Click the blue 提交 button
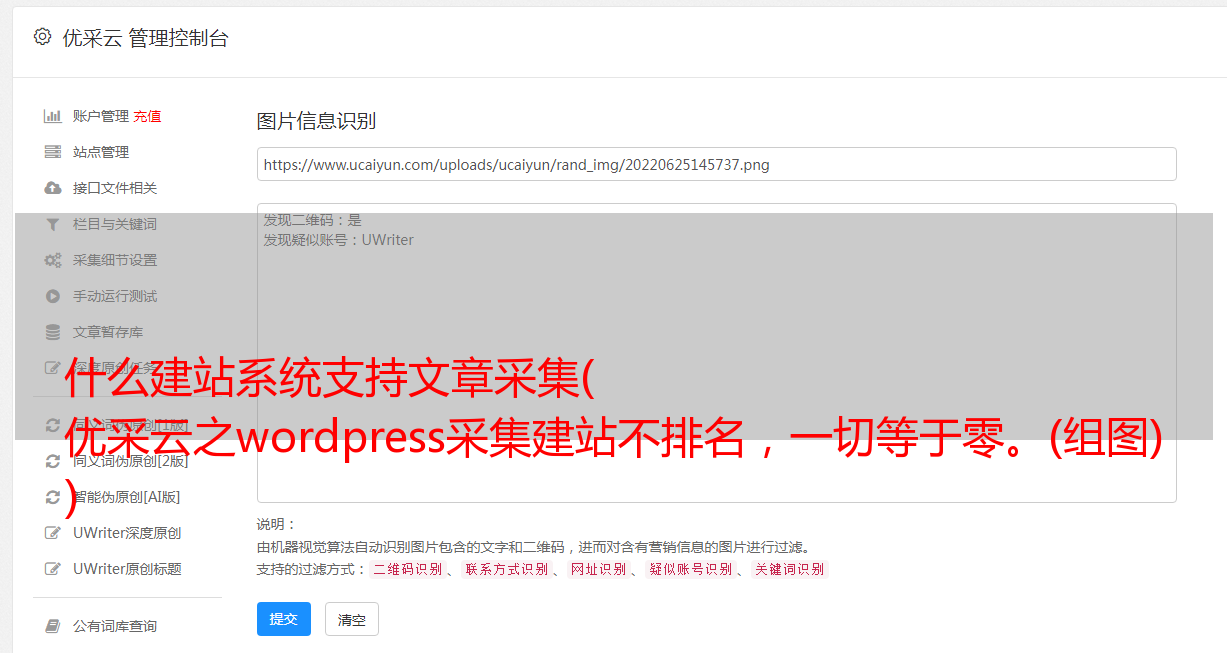This screenshot has width=1227, height=653. click(x=283, y=619)
